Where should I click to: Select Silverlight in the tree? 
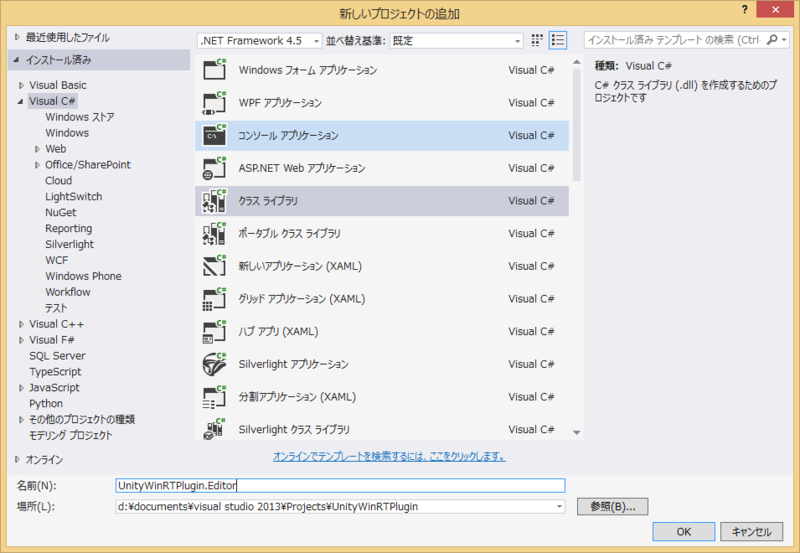pos(69,244)
